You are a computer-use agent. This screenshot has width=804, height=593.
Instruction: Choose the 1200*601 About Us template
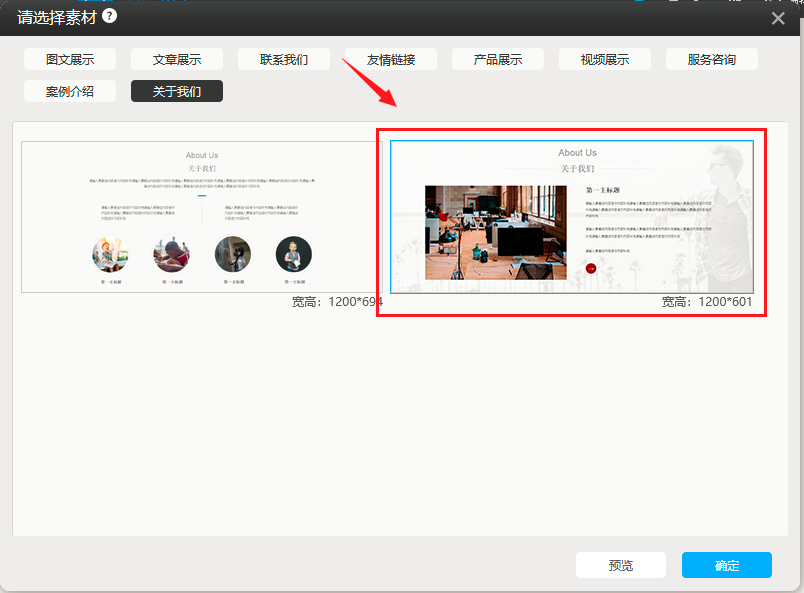click(x=571, y=217)
